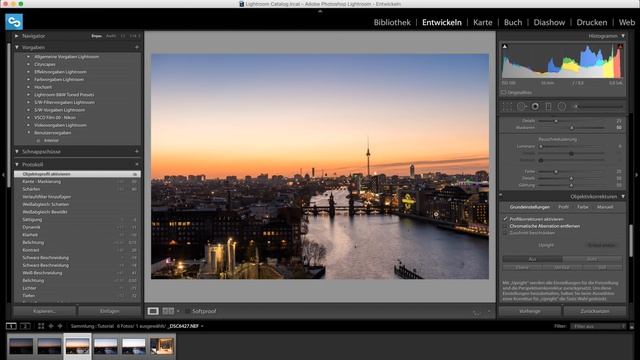Collapse the Protokoll panel
640x360 pixels.
(x=17, y=164)
